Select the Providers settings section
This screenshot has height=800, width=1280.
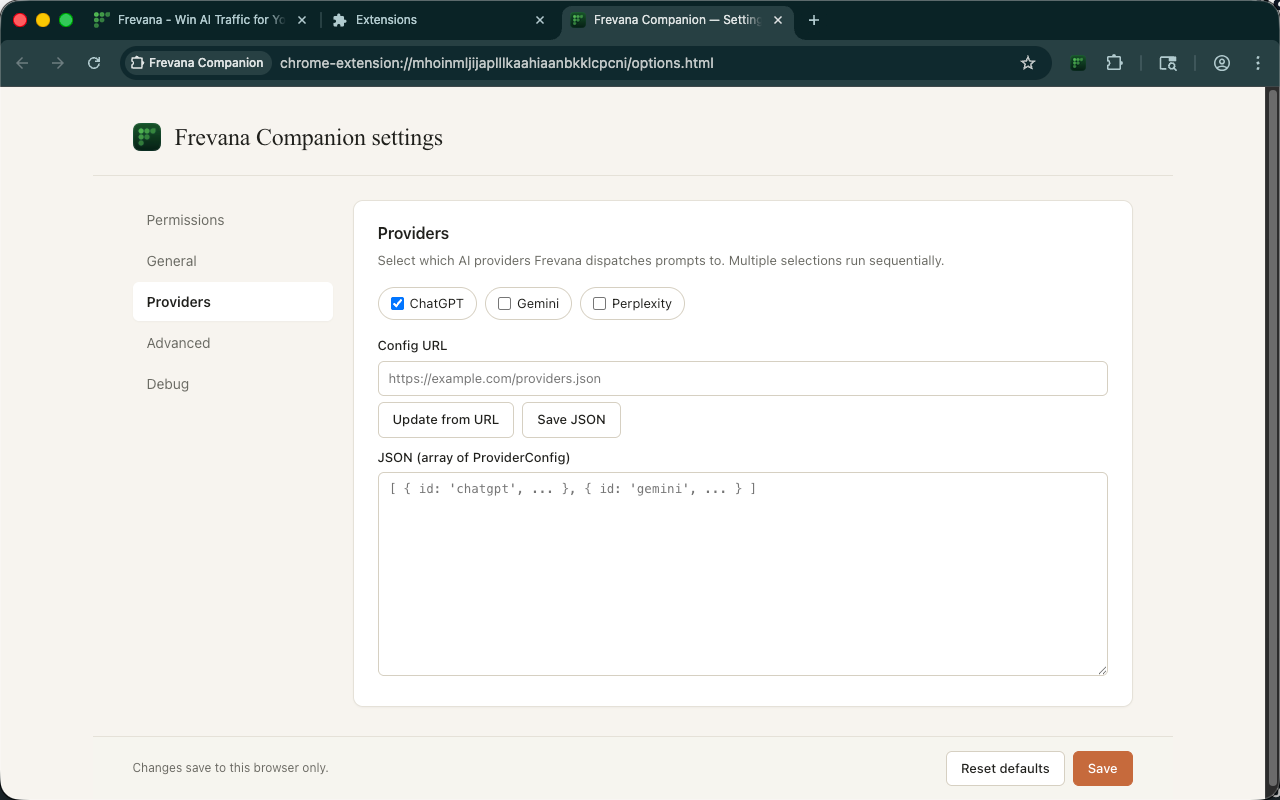point(233,302)
